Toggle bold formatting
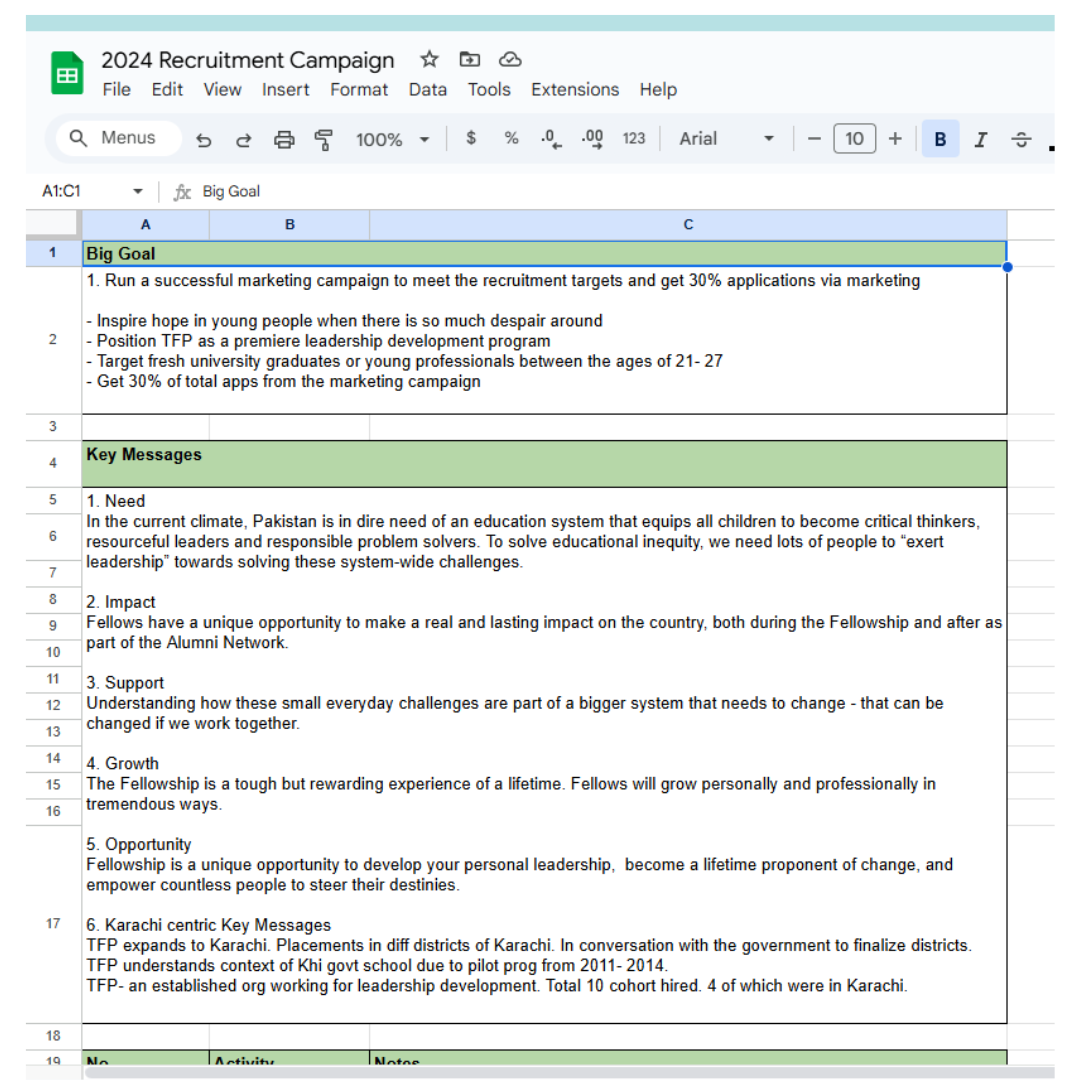Screen dimensions: 1080x1080 pos(940,139)
